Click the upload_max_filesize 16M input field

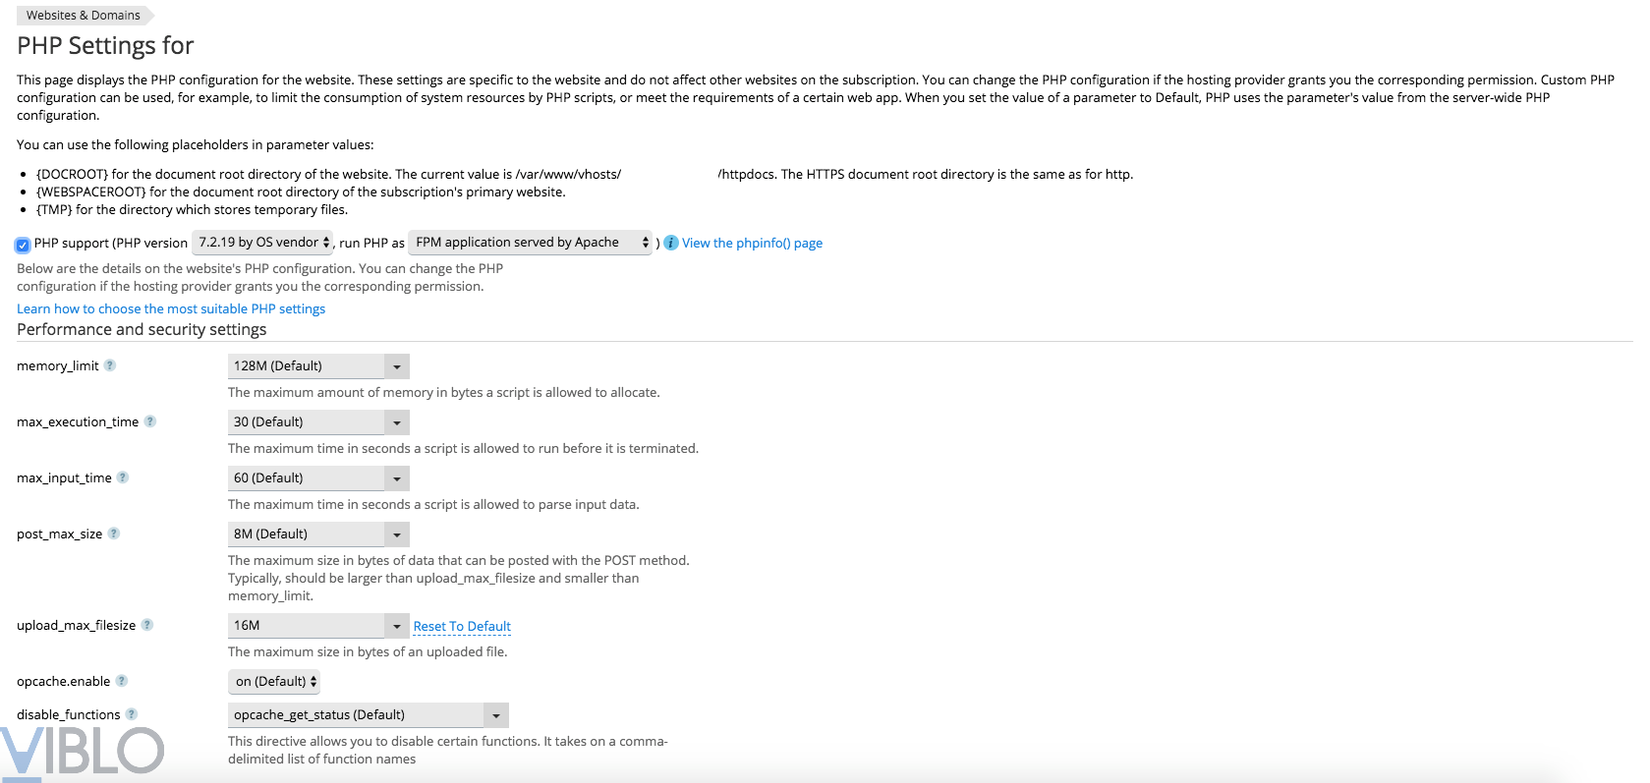[x=306, y=626]
